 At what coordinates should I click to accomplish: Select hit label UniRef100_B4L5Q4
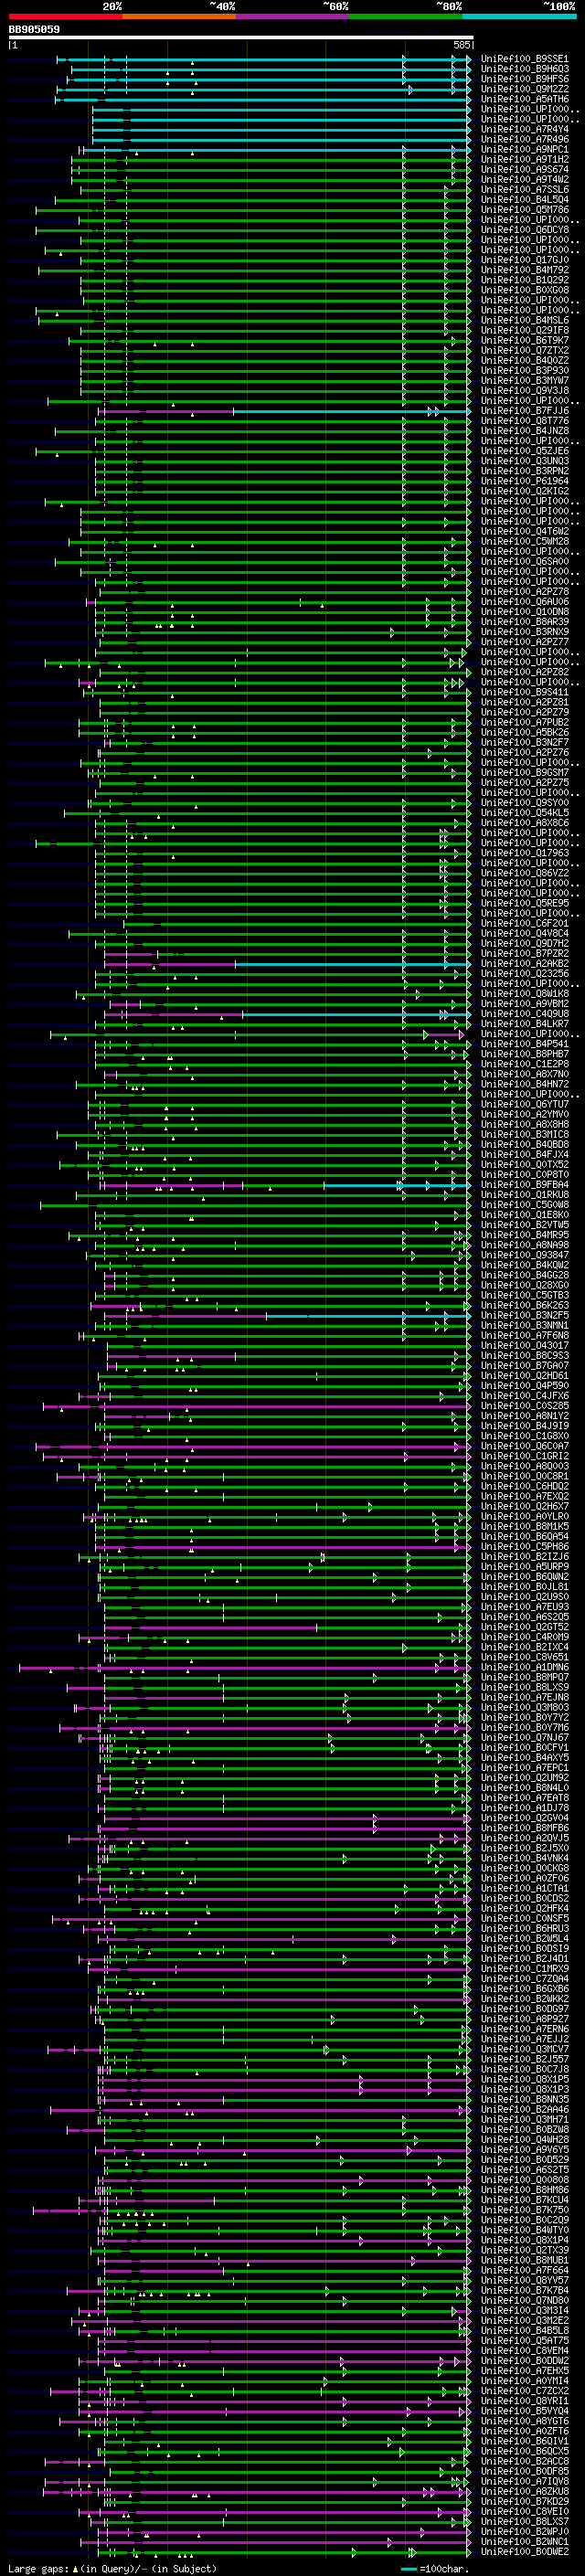525,199
